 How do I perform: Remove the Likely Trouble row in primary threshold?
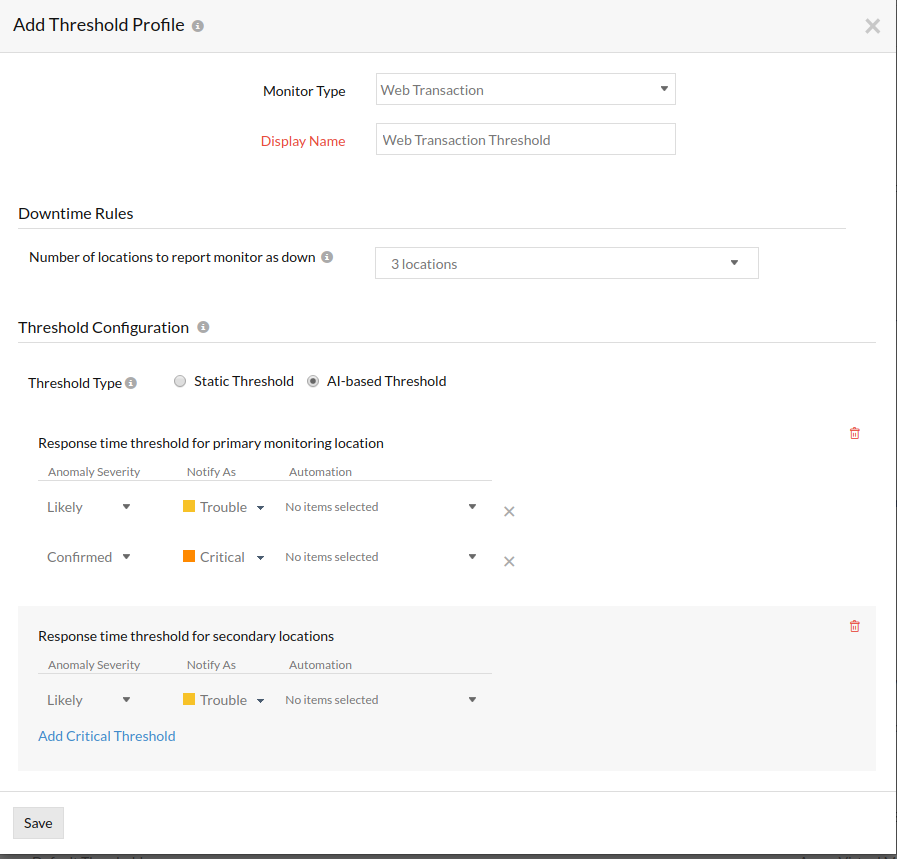click(509, 511)
